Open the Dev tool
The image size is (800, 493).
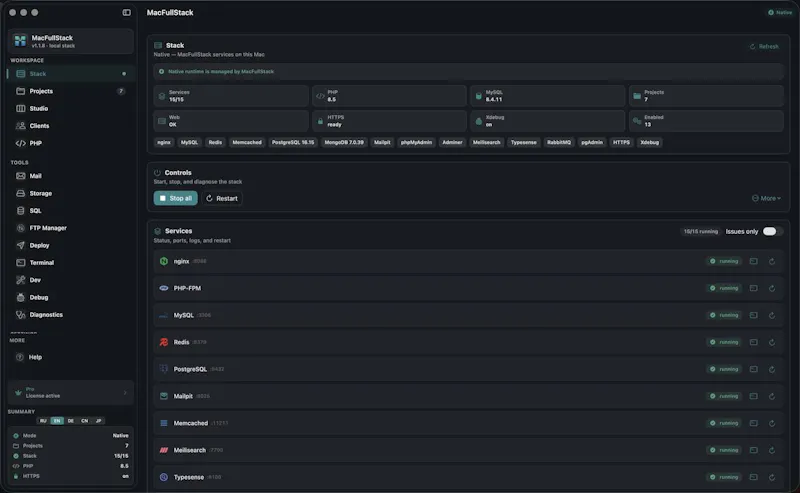[x=70, y=280]
